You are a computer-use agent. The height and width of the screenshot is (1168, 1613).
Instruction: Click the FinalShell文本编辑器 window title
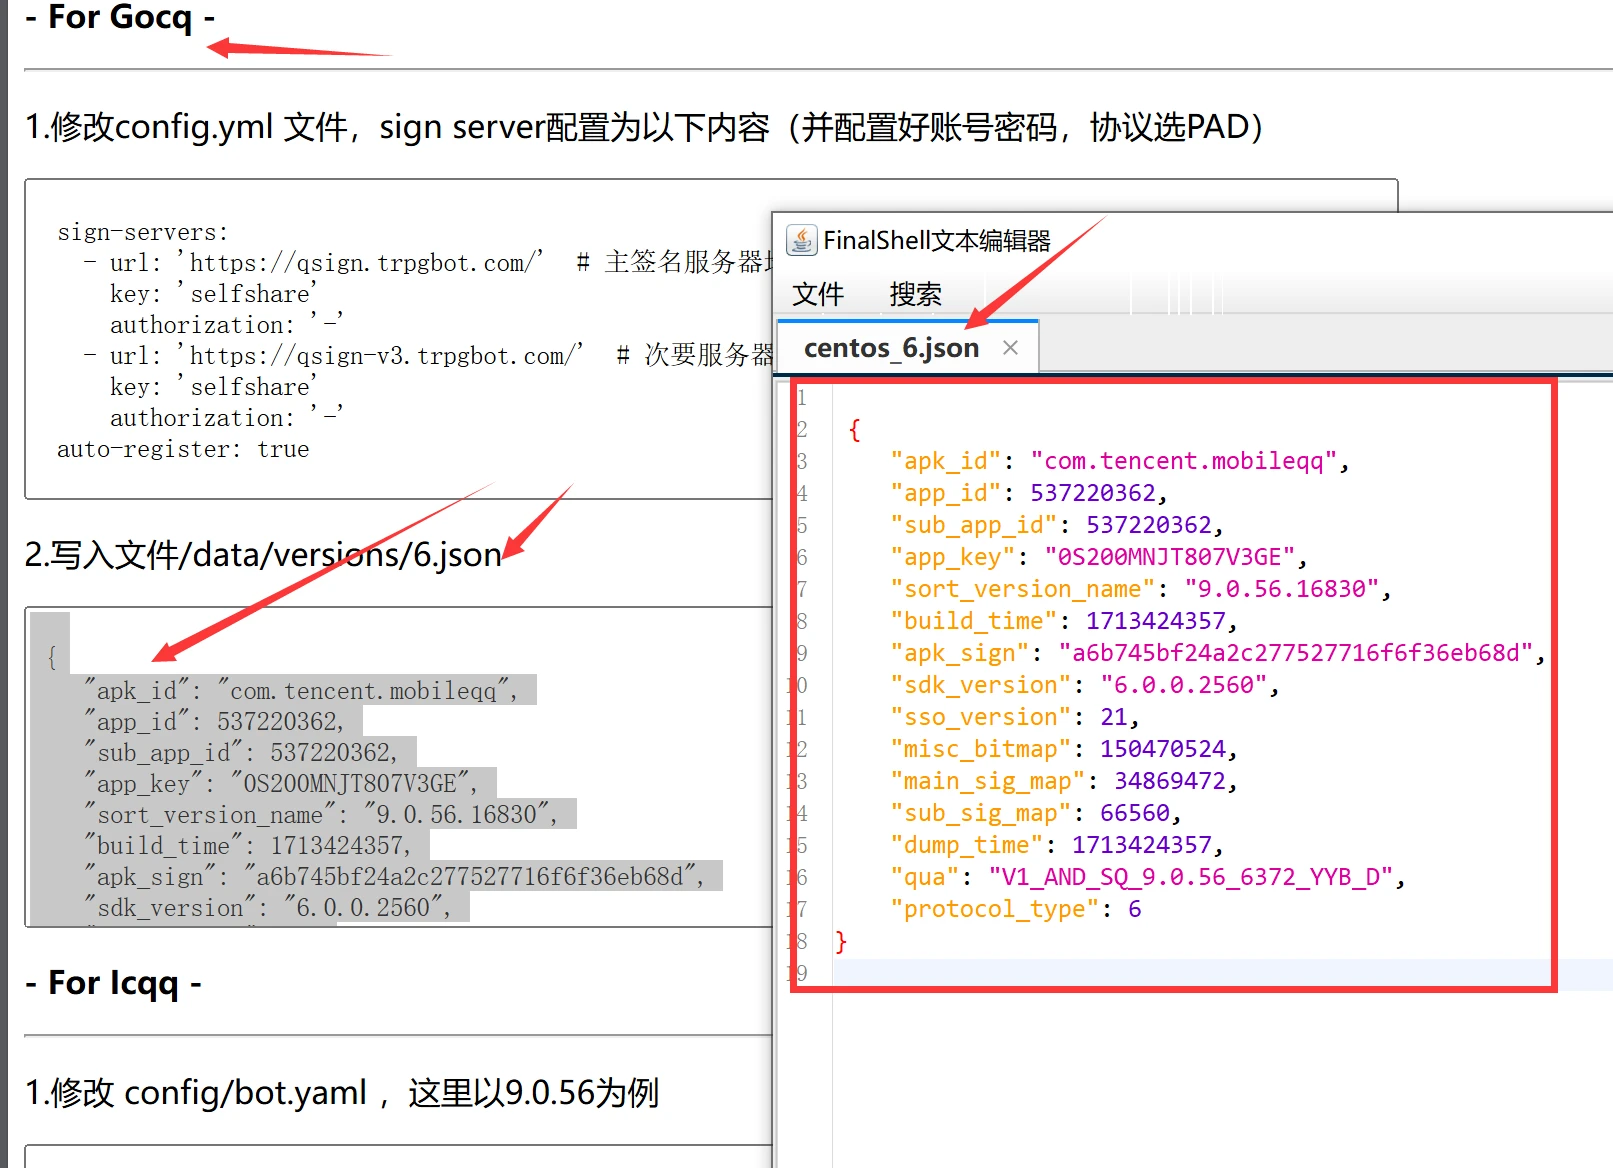pyautogui.click(x=937, y=240)
